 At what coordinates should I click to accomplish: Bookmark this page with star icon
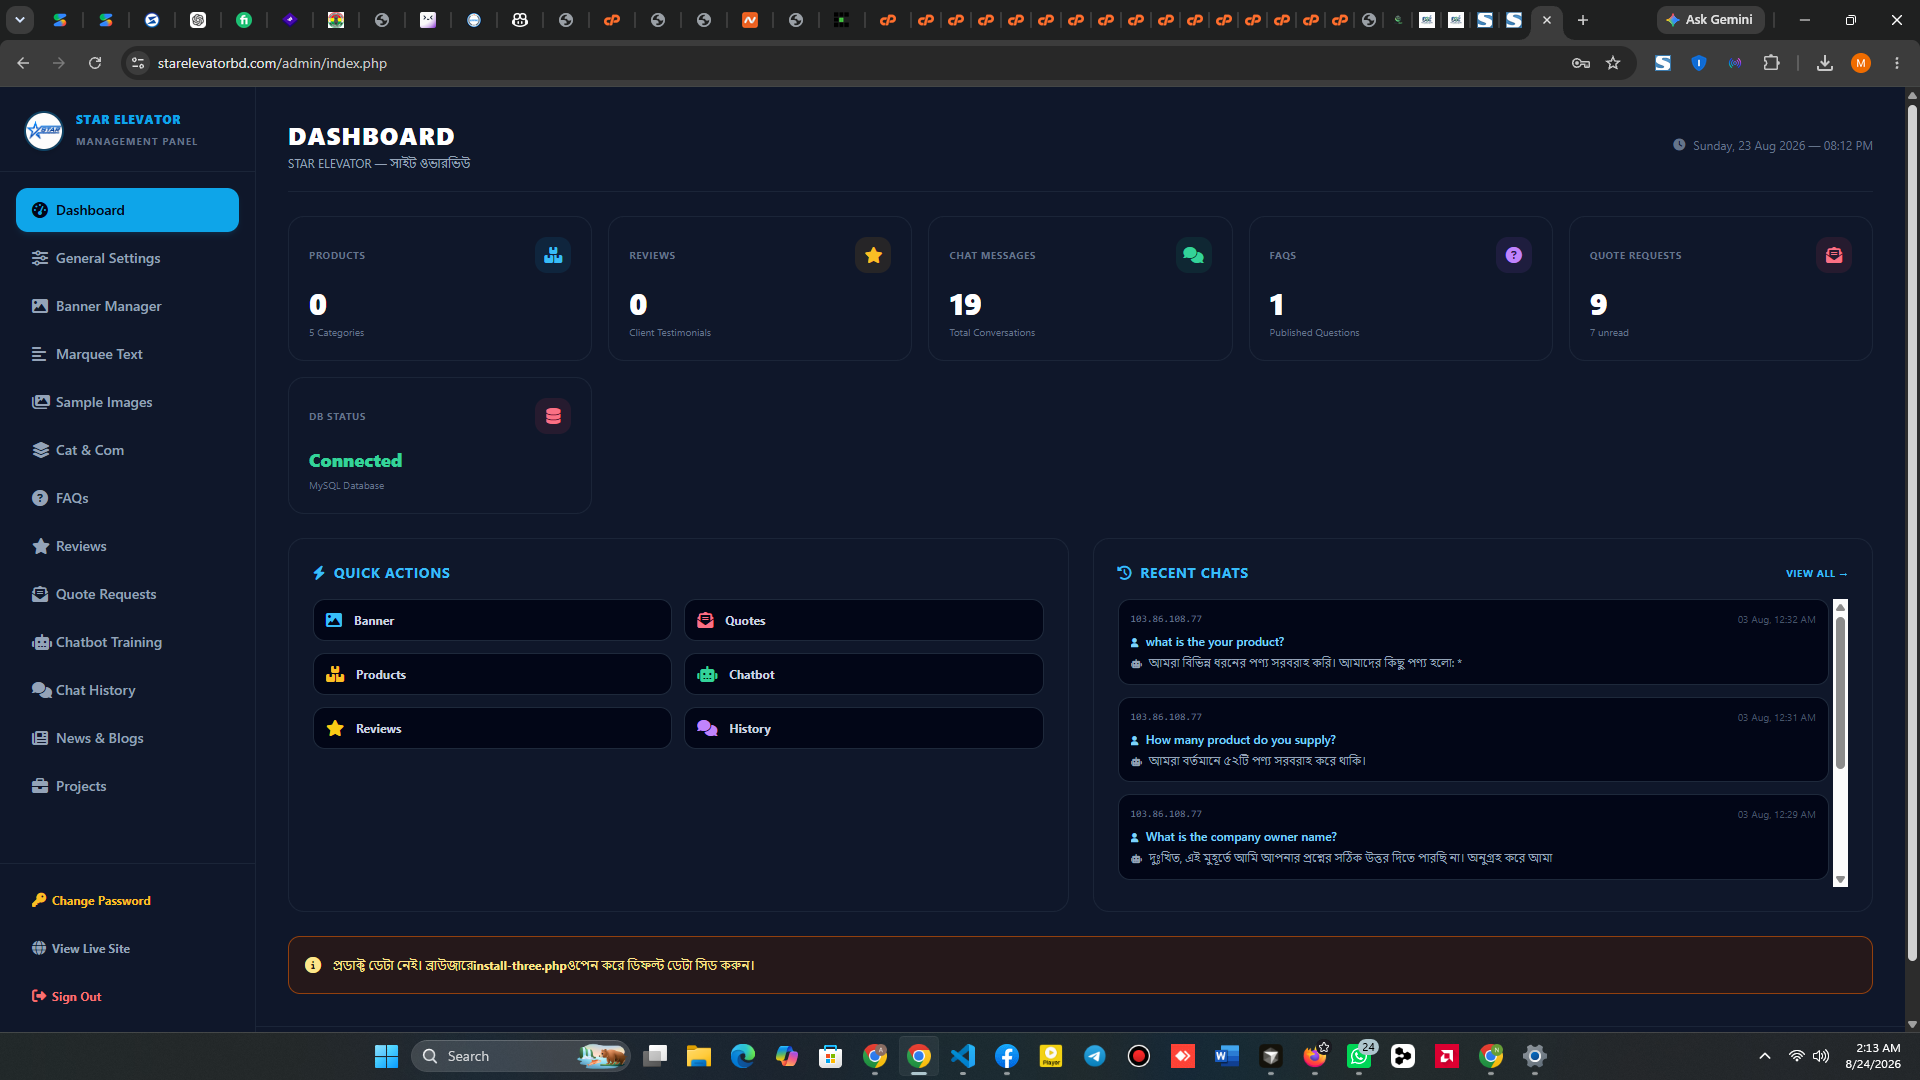pos(1613,63)
